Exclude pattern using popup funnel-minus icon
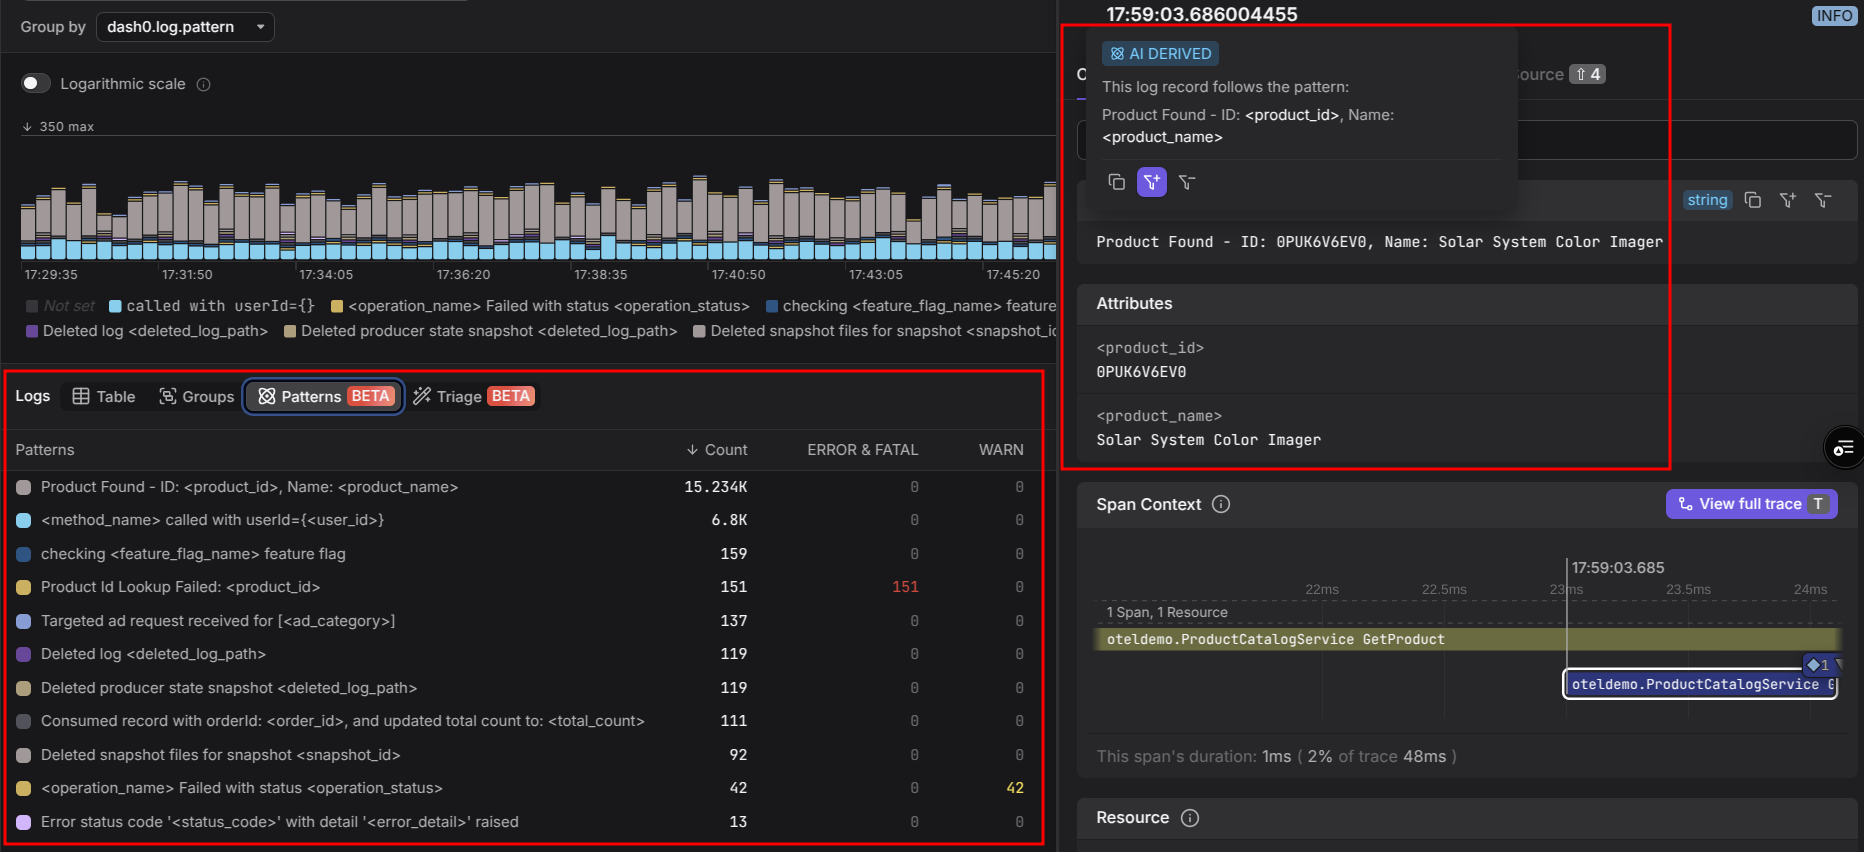 [x=1187, y=182]
